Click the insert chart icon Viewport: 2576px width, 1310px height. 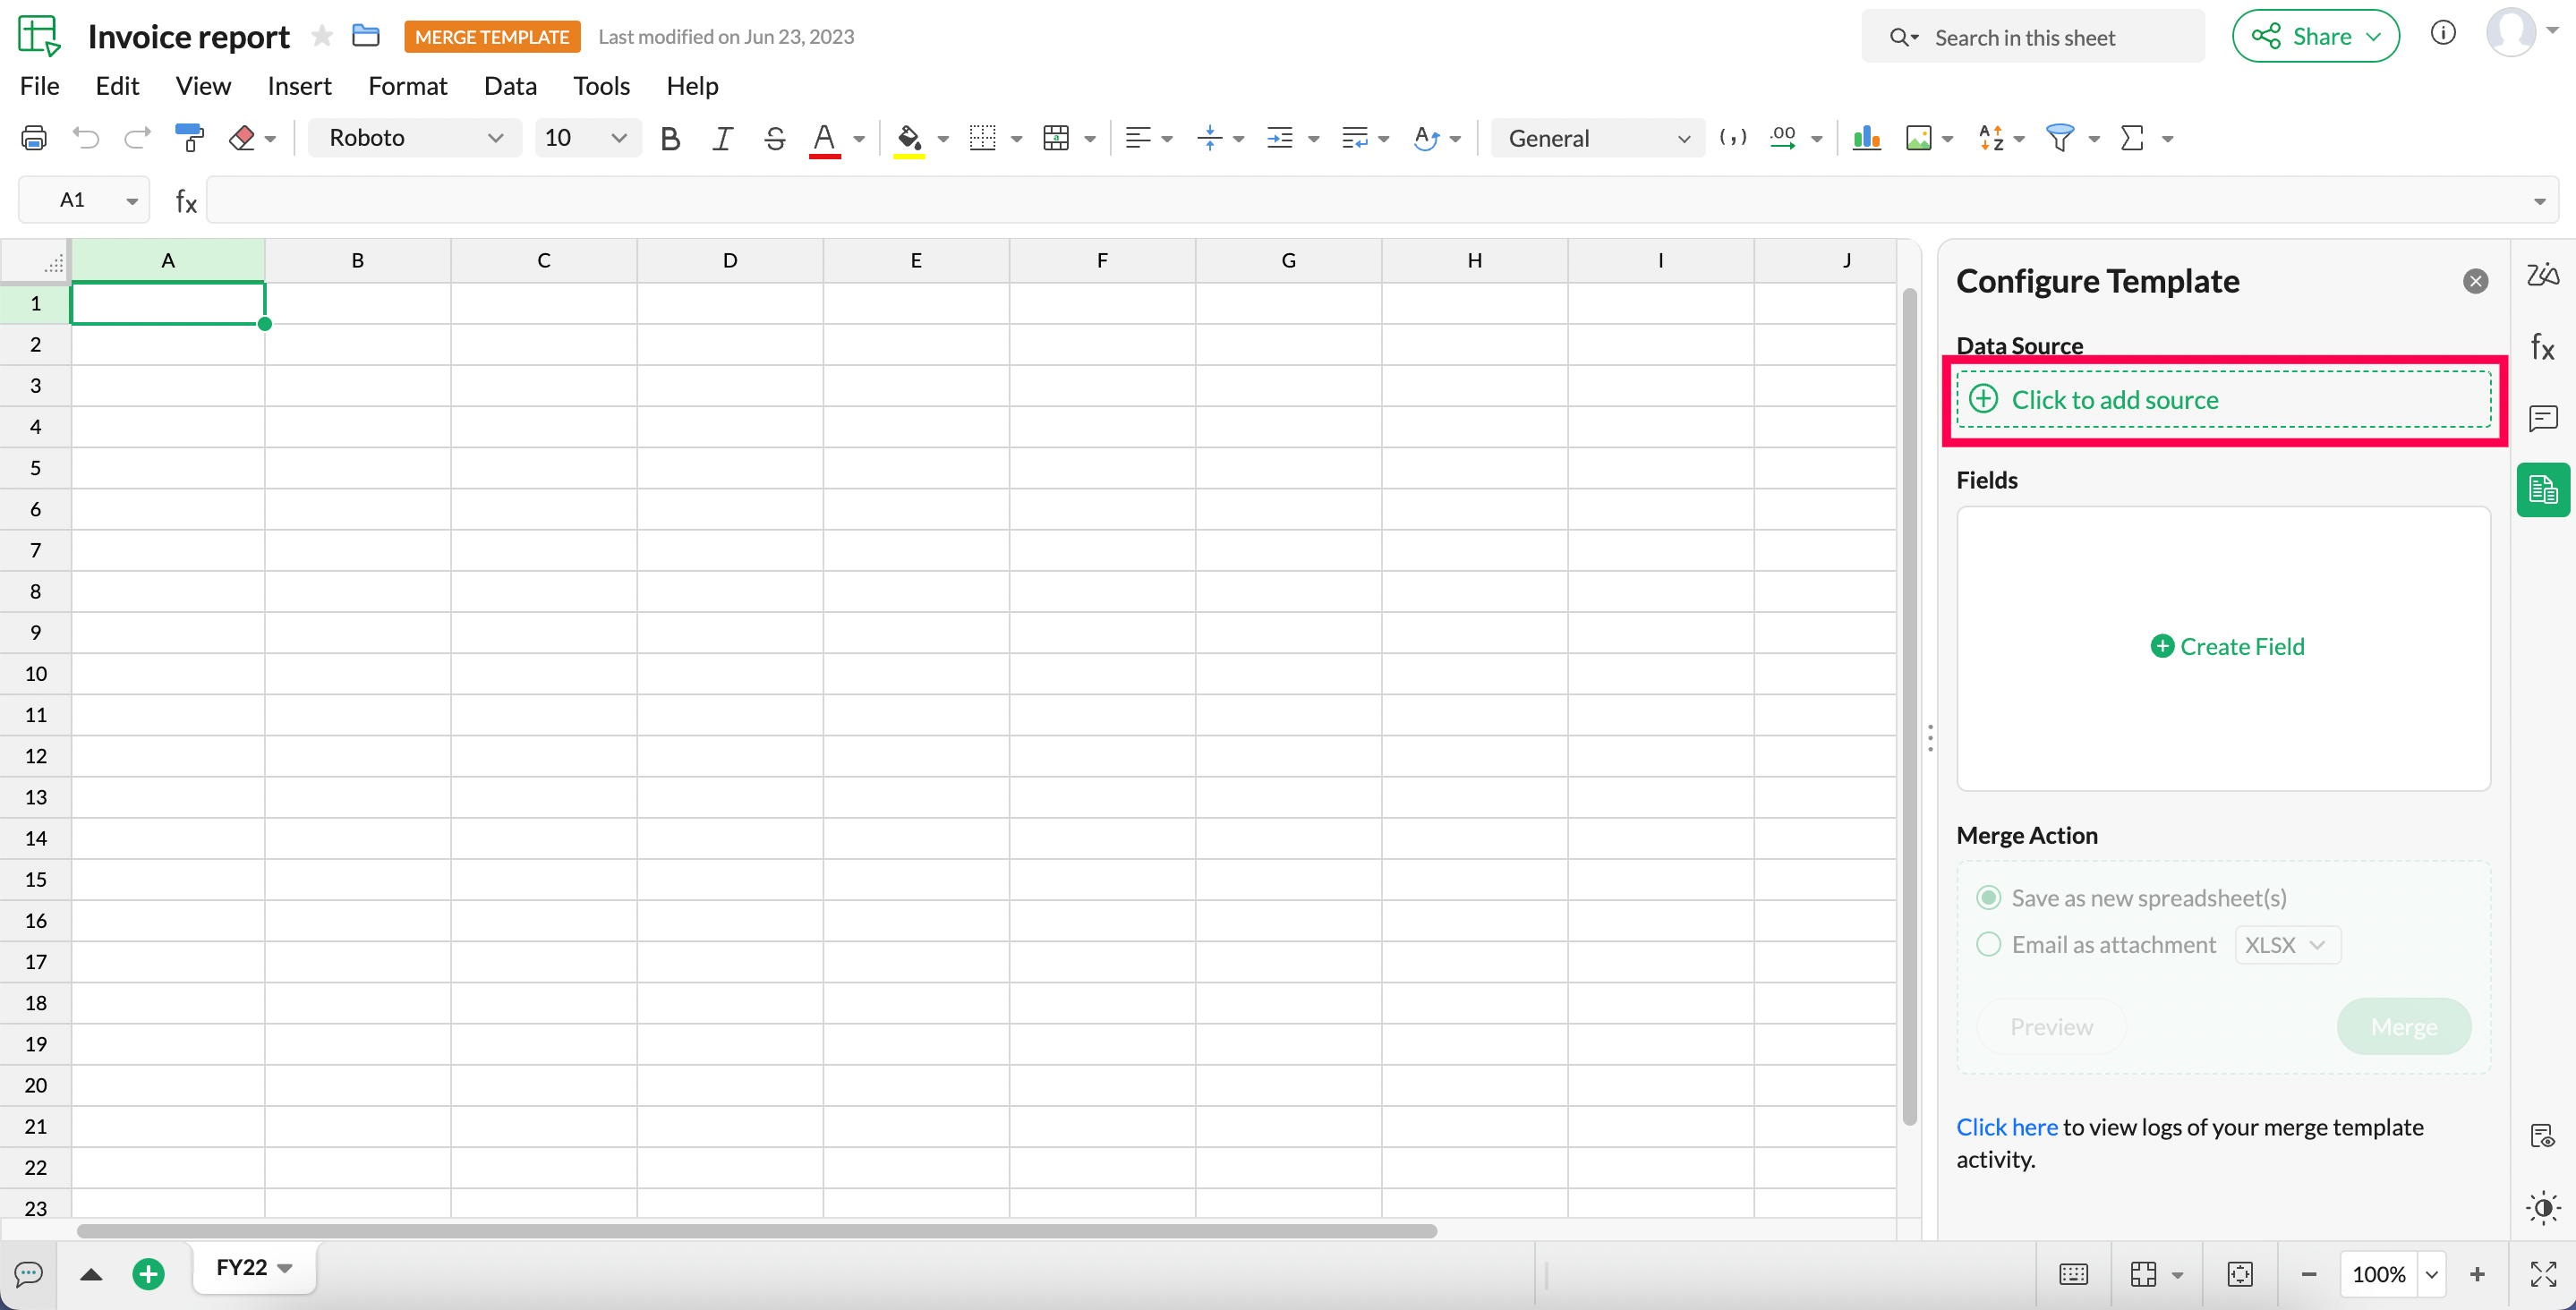click(x=1866, y=138)
